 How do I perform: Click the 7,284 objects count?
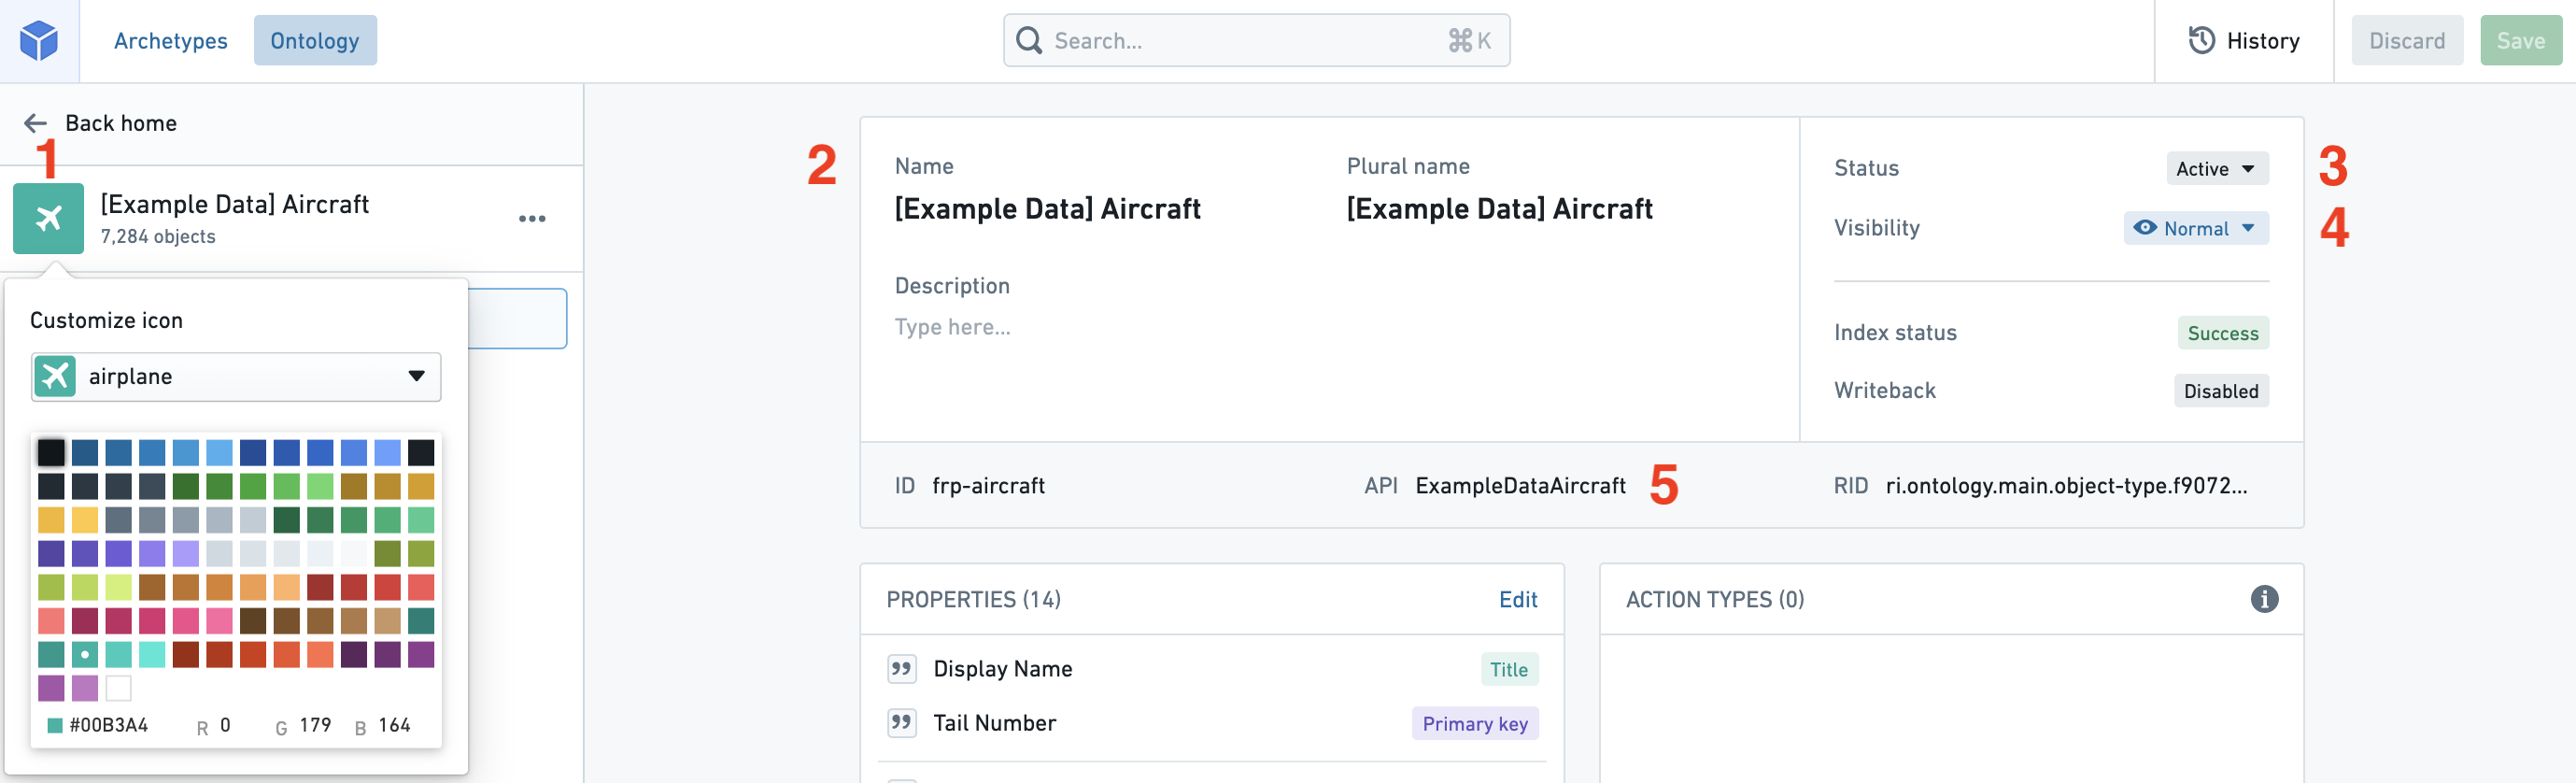click(158, 237)
